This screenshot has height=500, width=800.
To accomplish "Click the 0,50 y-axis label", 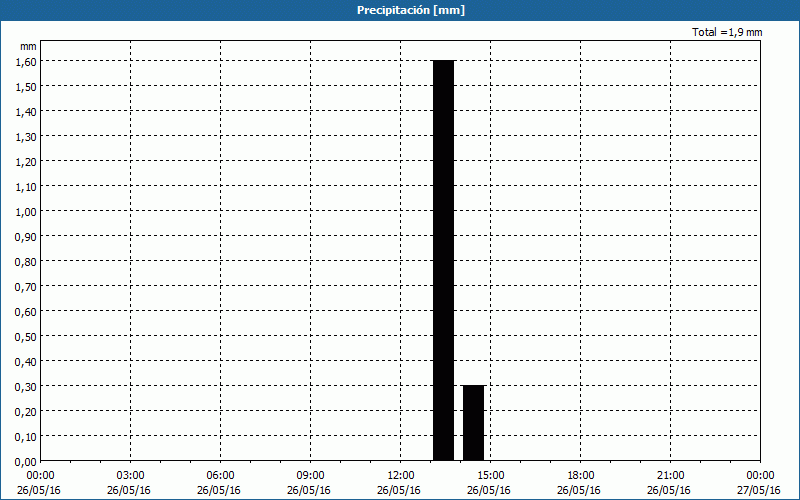I will [x=26, y=336].
